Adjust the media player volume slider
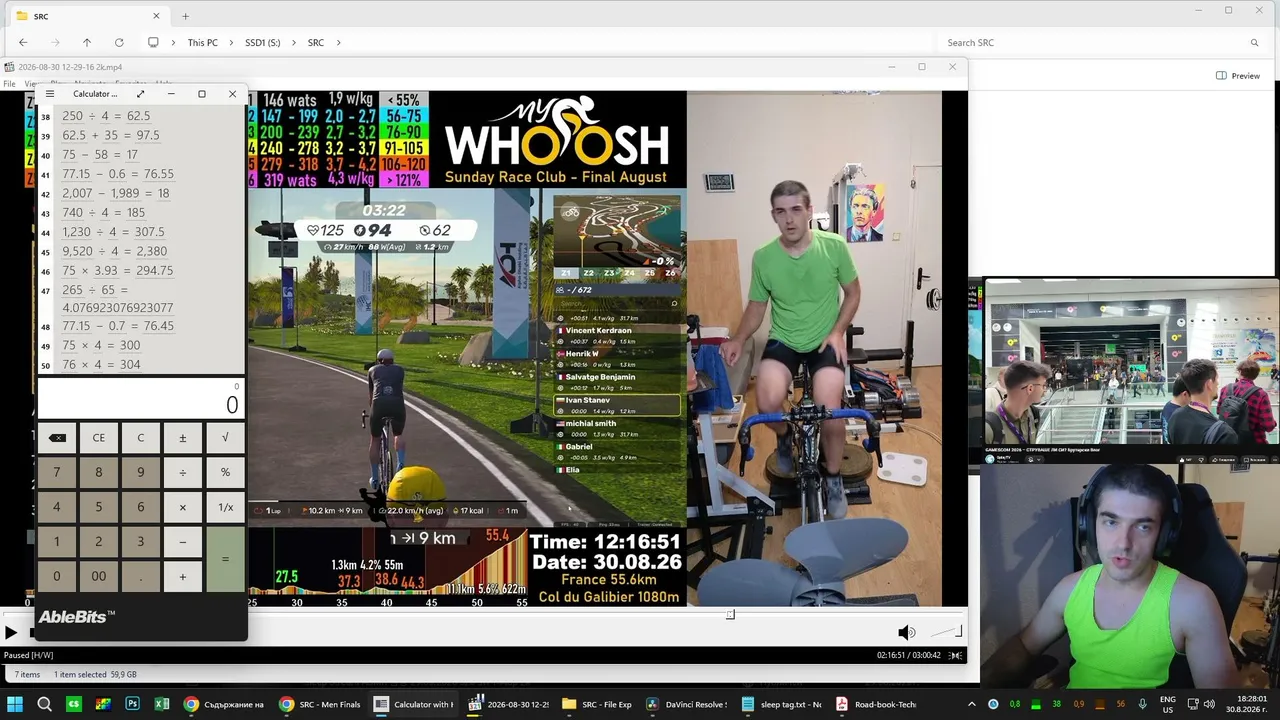Screen dimensions: 1280x720 coord(945,632)
